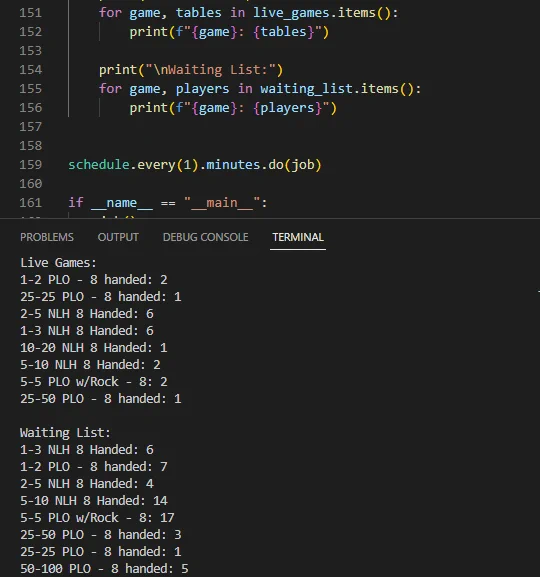Click the schedule.every(1).minutes.do(job) line

(195, 165)
